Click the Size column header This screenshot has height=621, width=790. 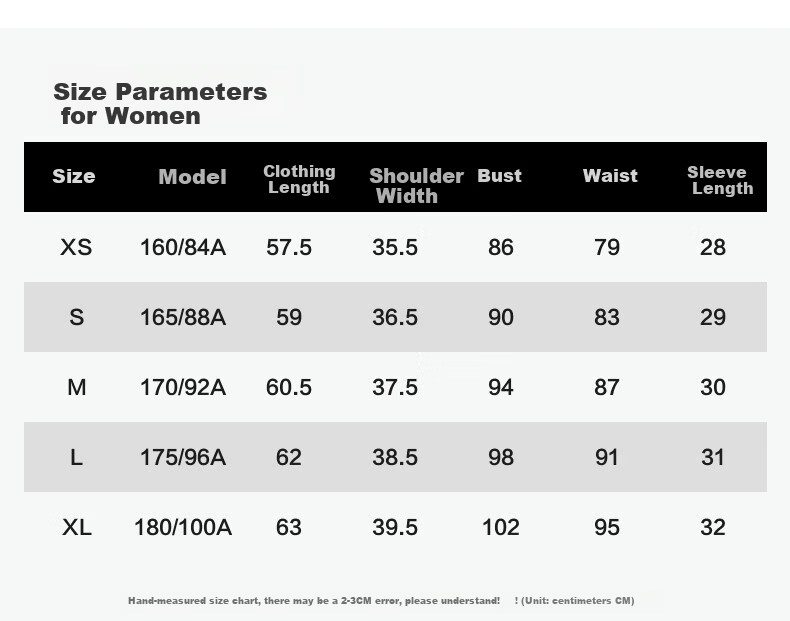click(x=74, y=176)
